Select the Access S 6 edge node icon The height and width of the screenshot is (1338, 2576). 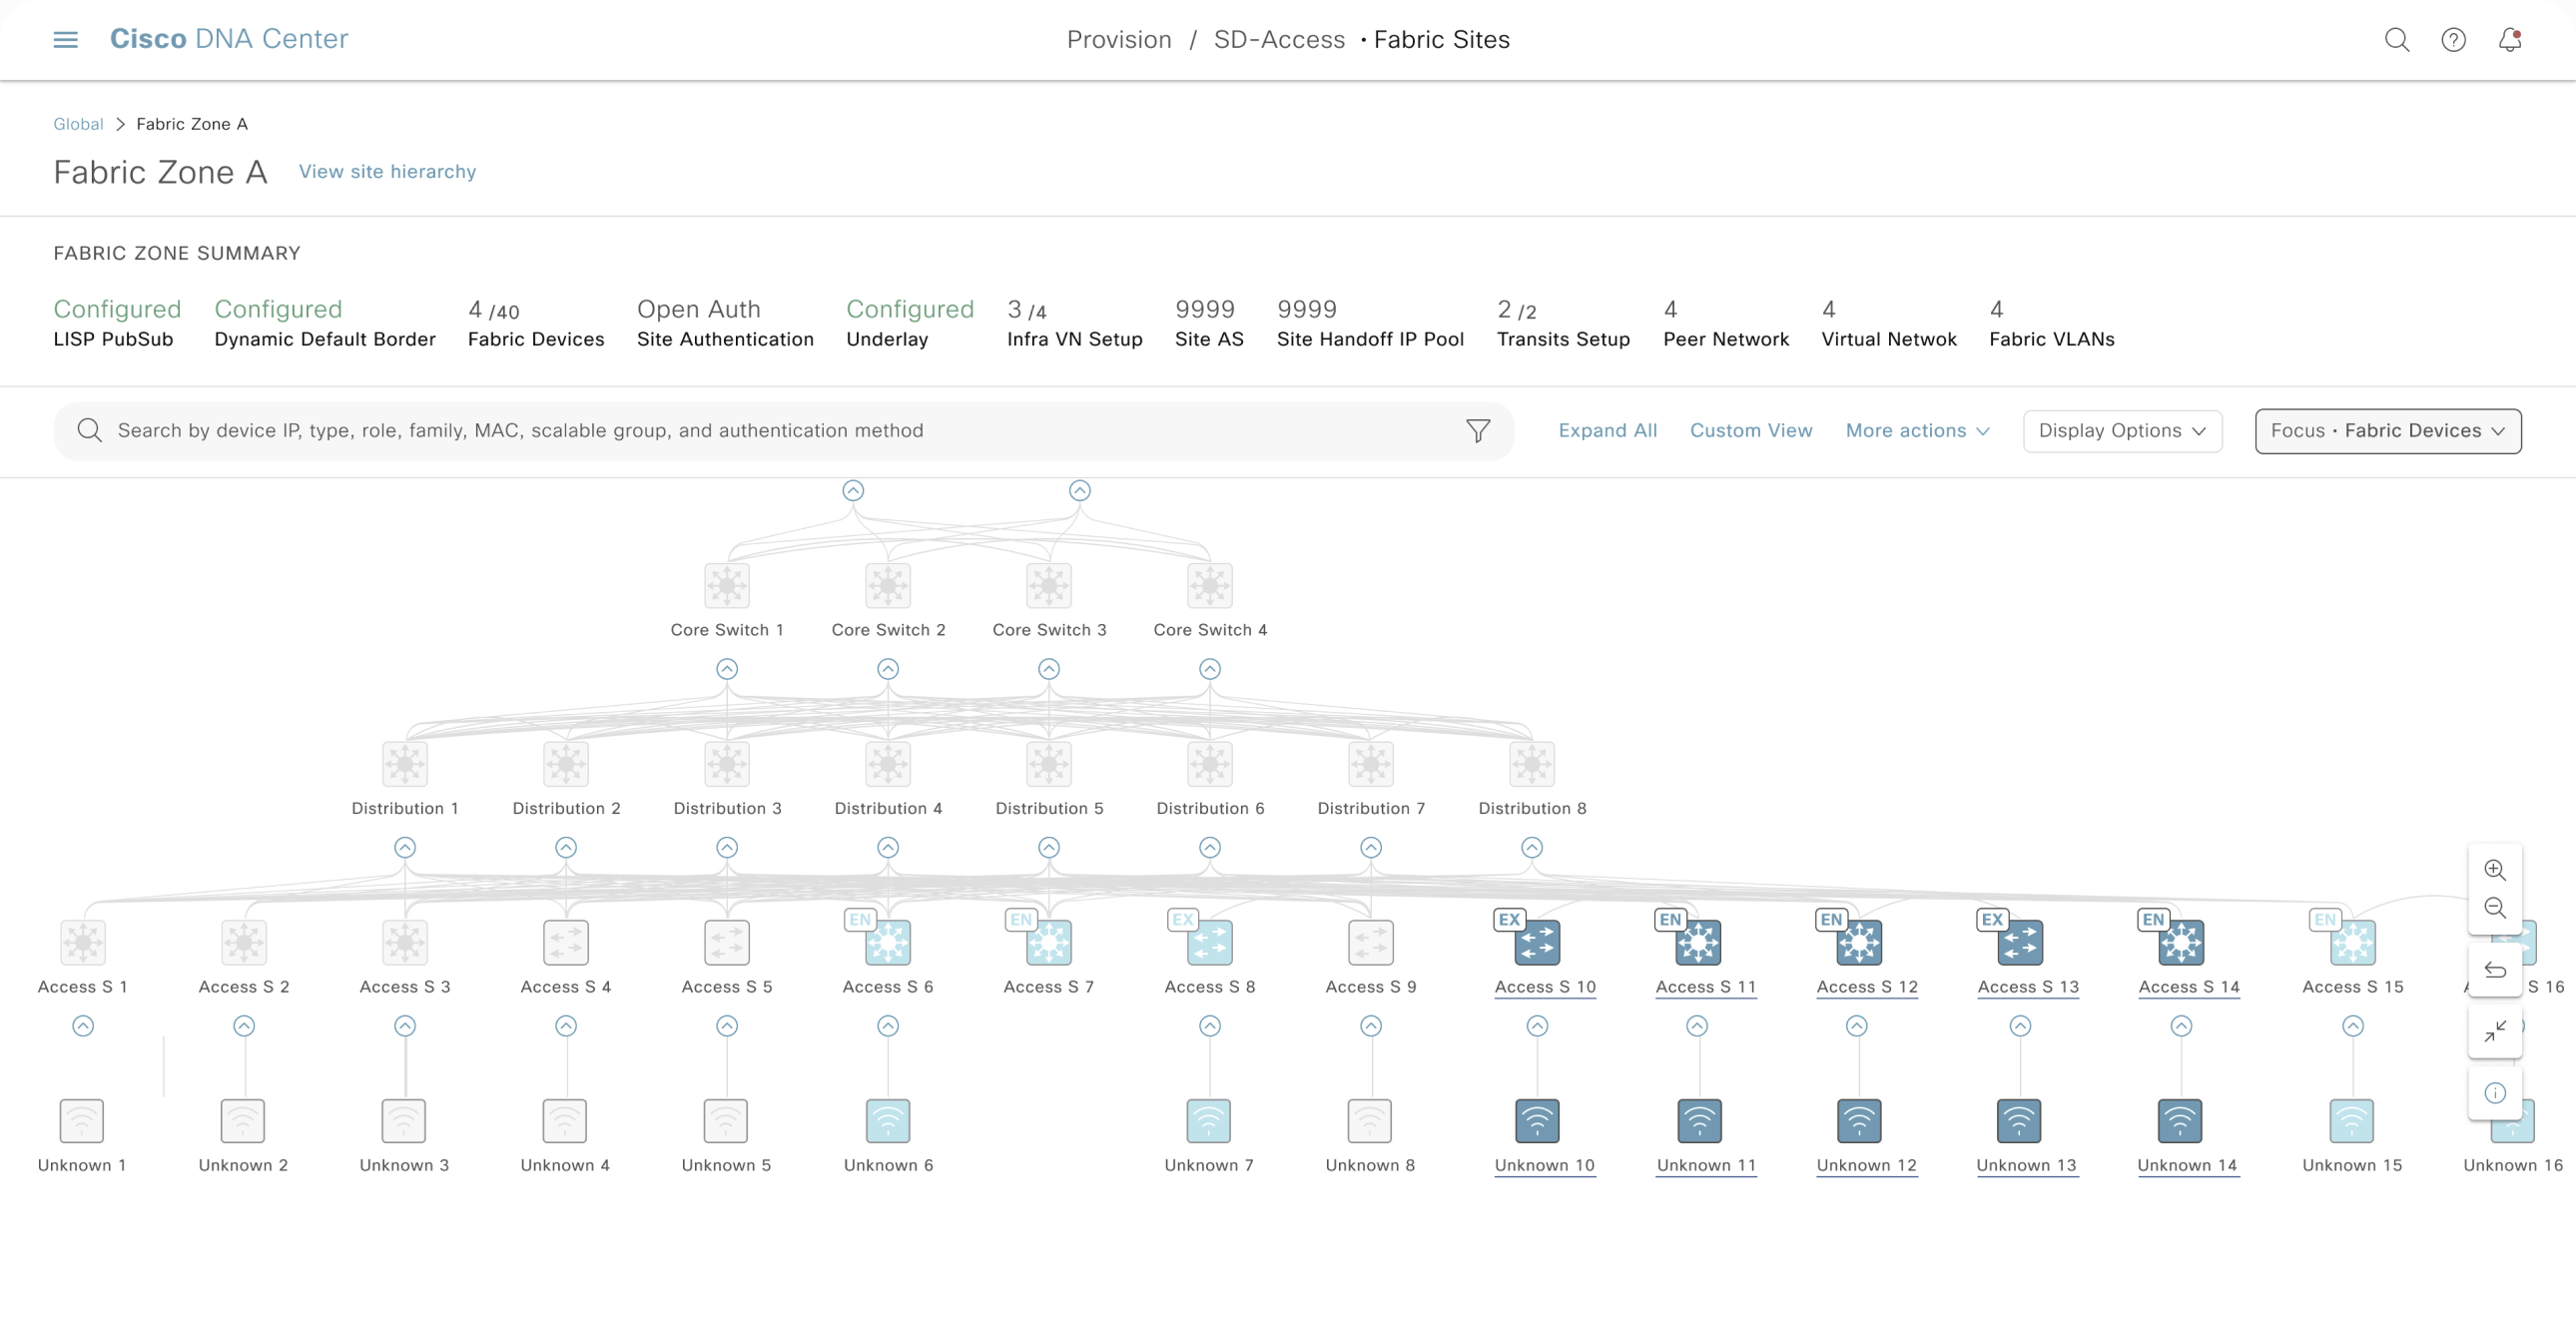(888, 943)
